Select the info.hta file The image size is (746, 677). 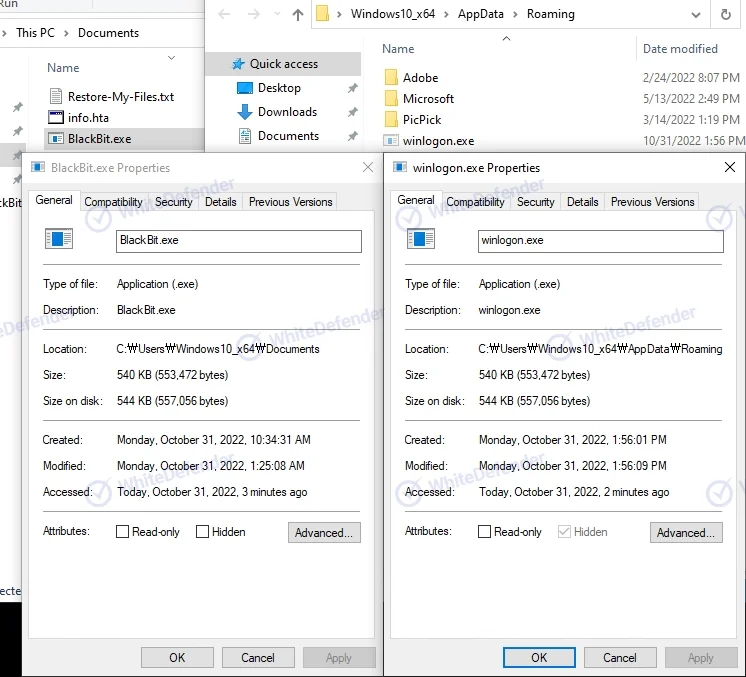click(88, 117)
